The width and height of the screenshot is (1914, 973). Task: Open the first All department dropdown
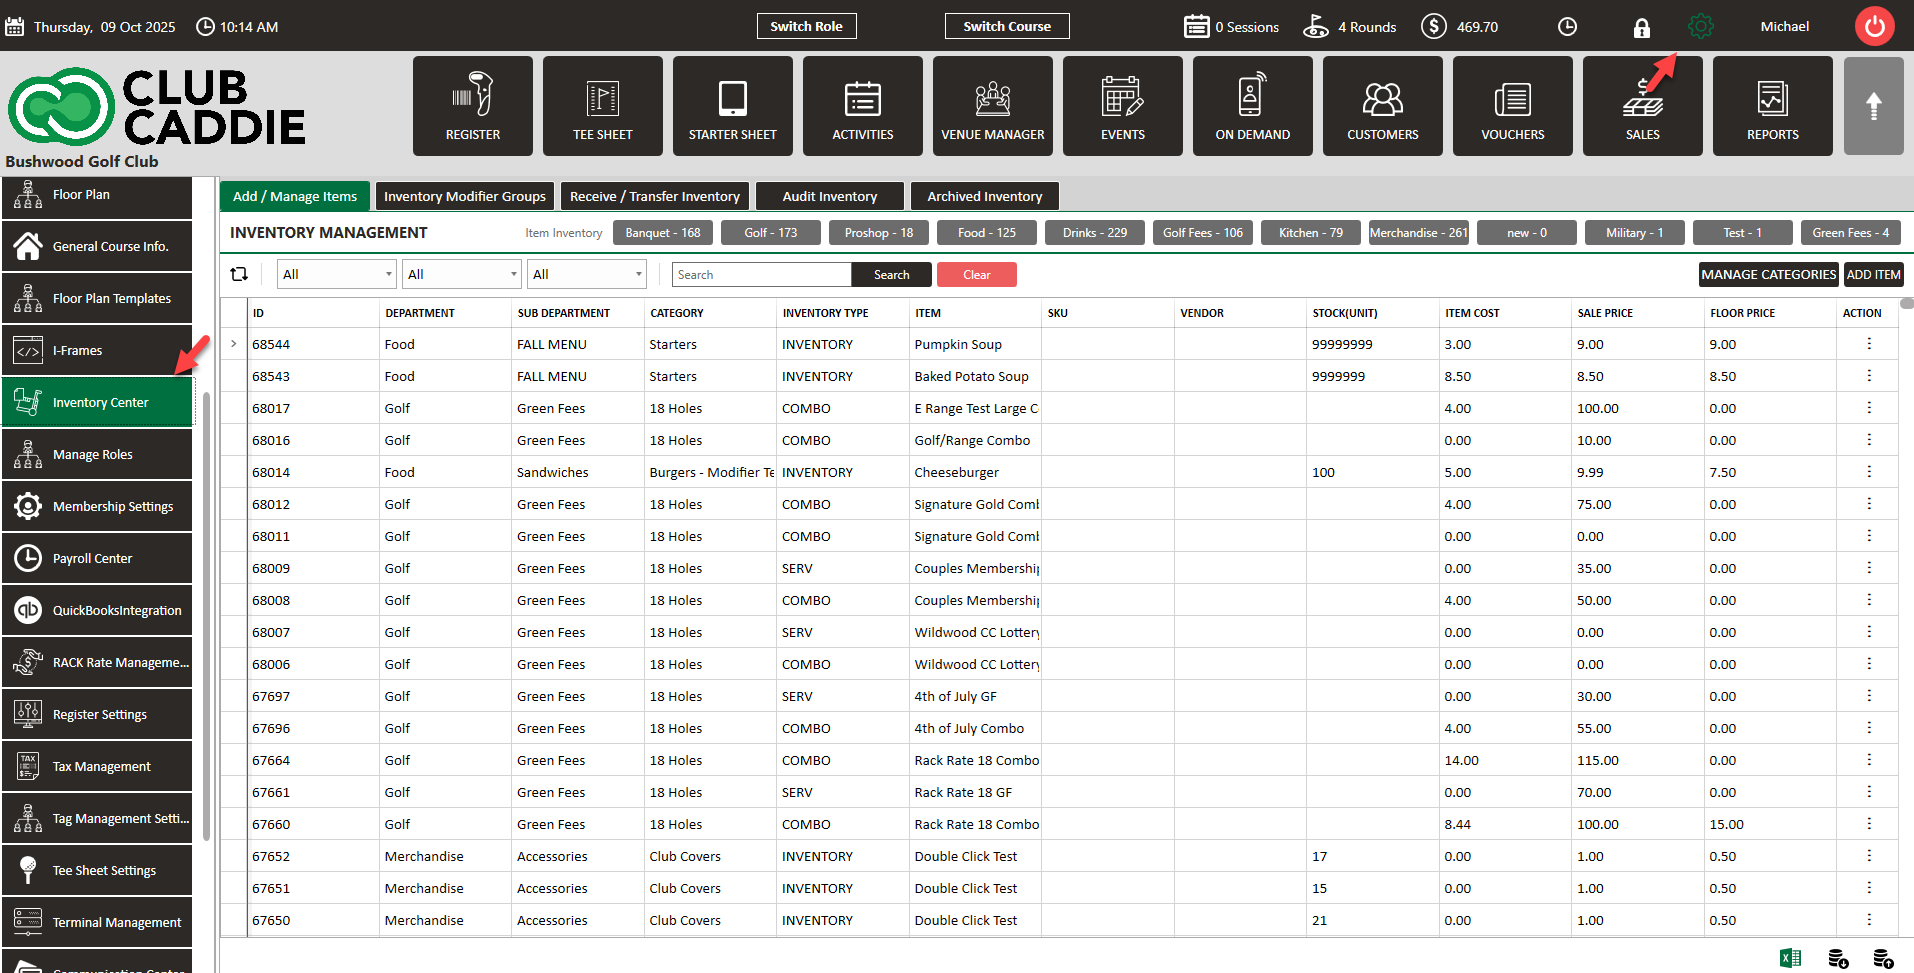point(336,274)
